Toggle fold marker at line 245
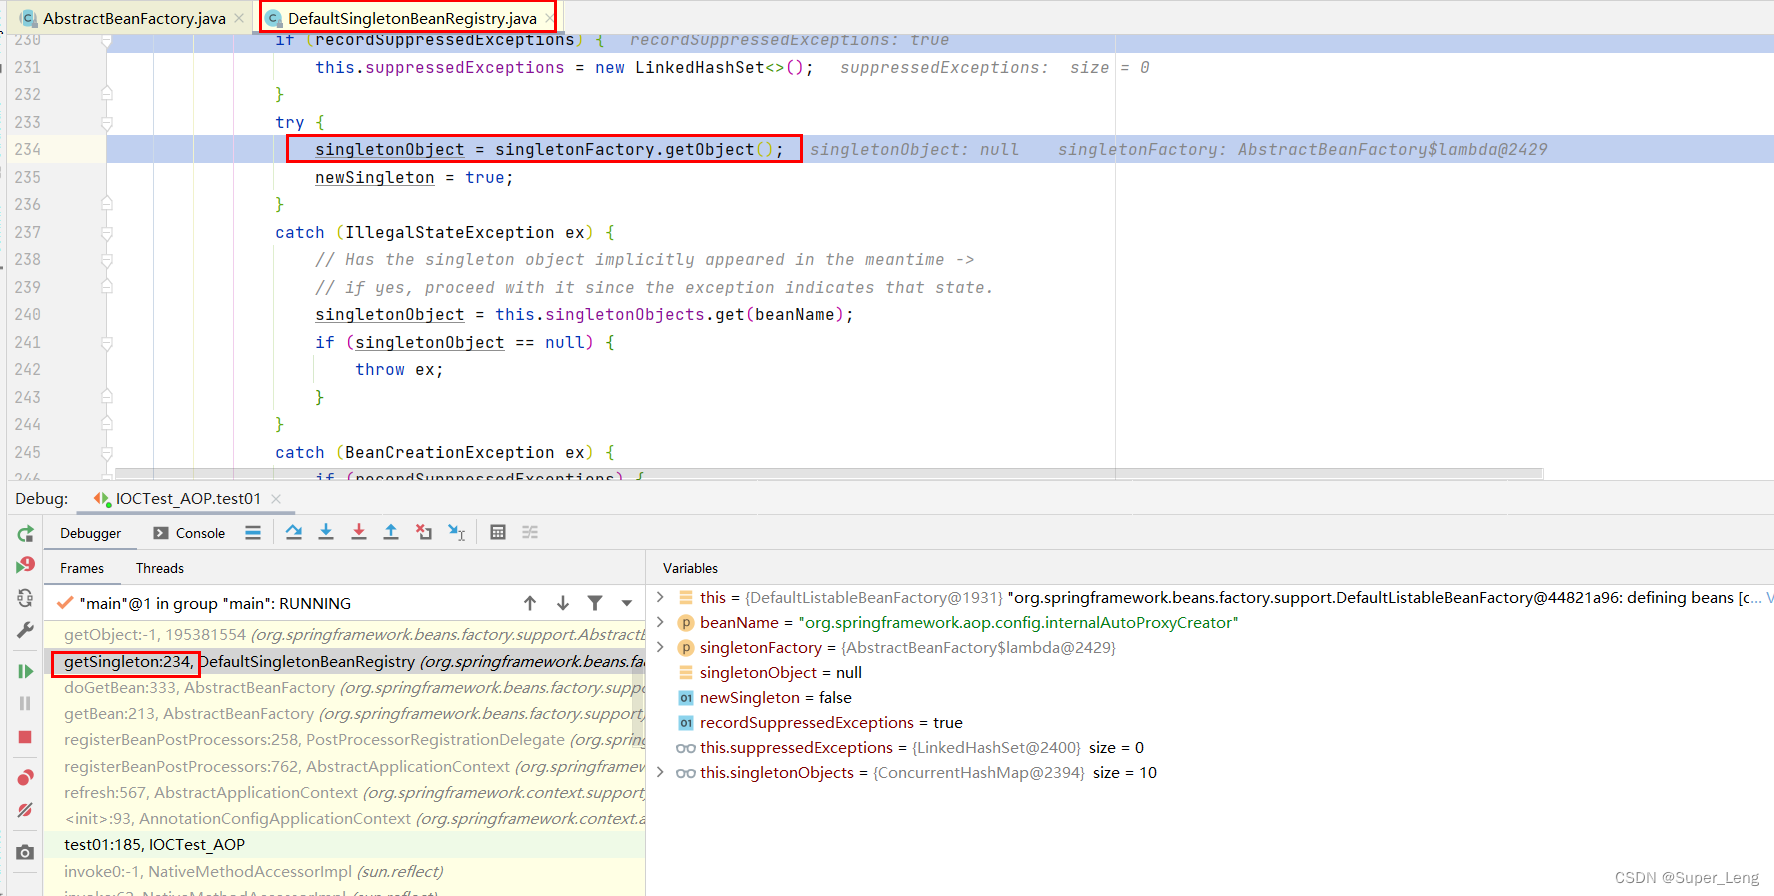 (x=107, y=452)
